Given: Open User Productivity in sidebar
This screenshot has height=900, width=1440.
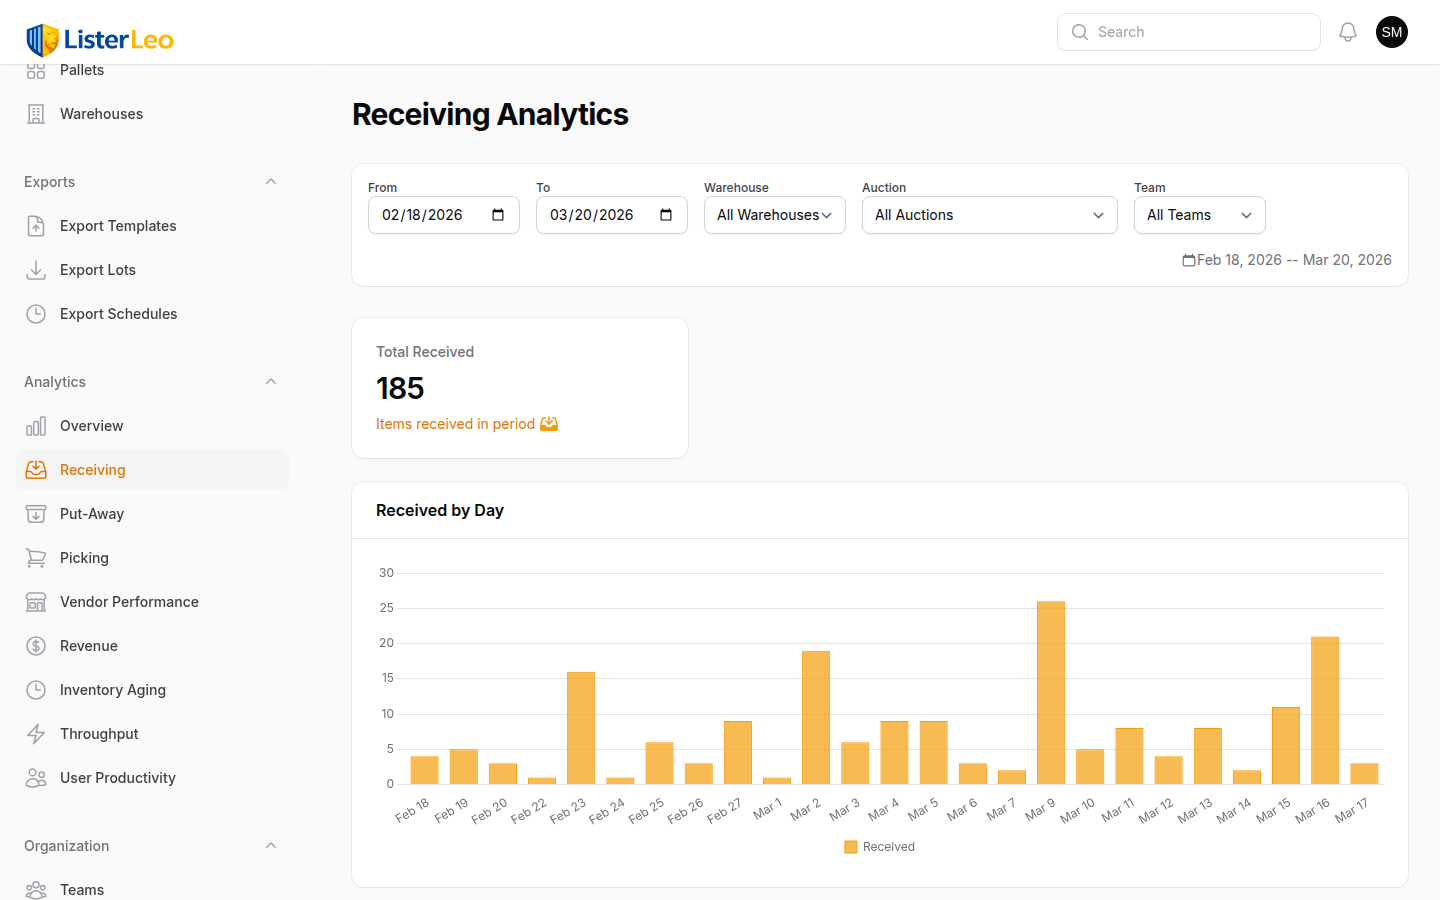Looking at the screenshot, I should coord(118,778).
